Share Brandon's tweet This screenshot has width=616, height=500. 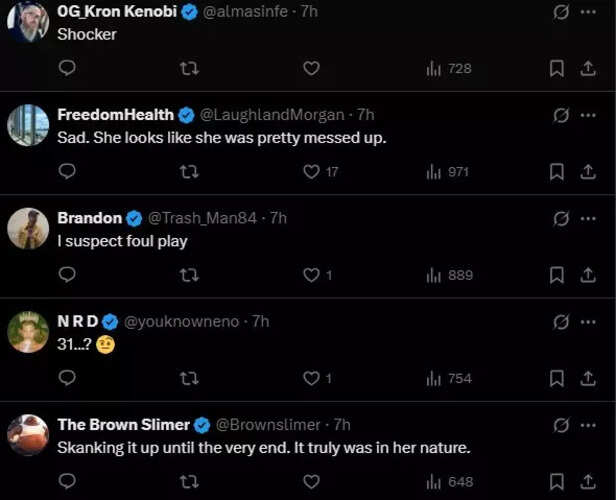tap(587, 275)
